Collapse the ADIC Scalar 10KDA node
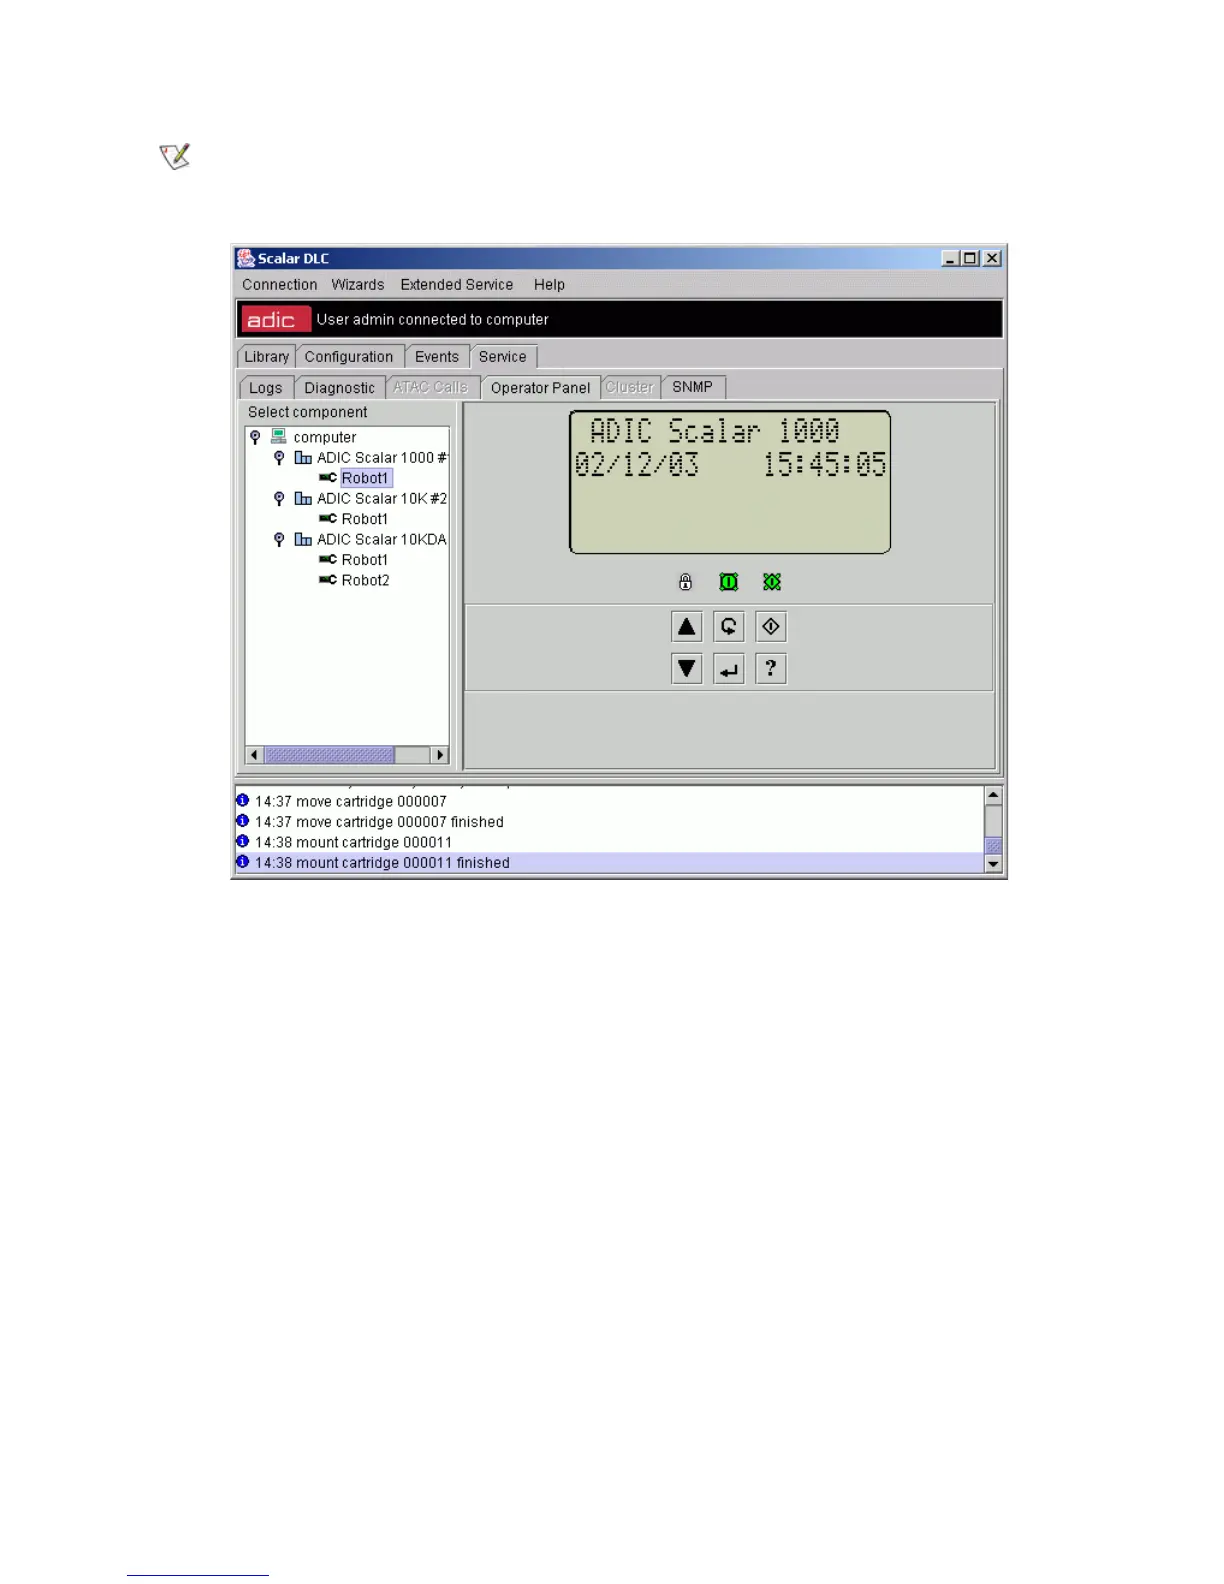The image size is (1224, 1584). (279, 539)
